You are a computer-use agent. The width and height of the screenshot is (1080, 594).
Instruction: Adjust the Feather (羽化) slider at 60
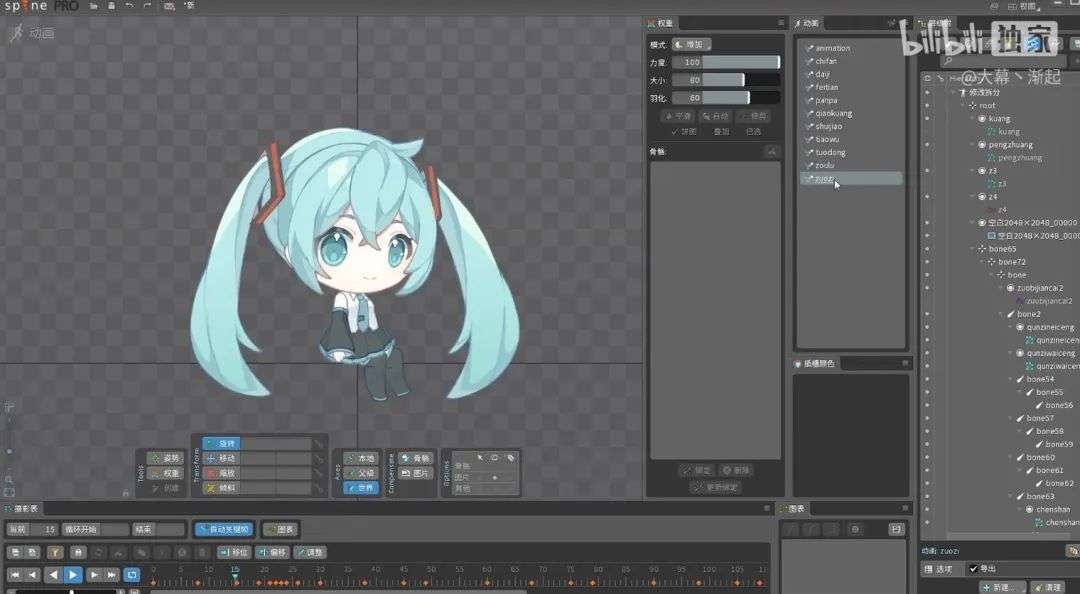click(x=726, y=98)
